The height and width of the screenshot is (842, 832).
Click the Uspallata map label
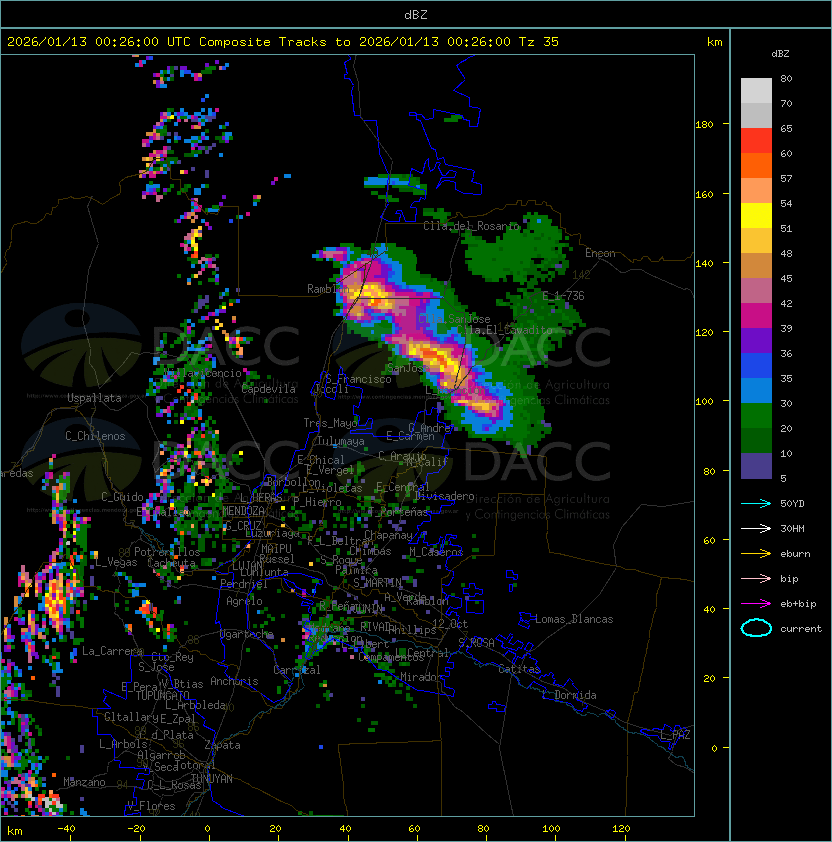click(x=94, y=398)
